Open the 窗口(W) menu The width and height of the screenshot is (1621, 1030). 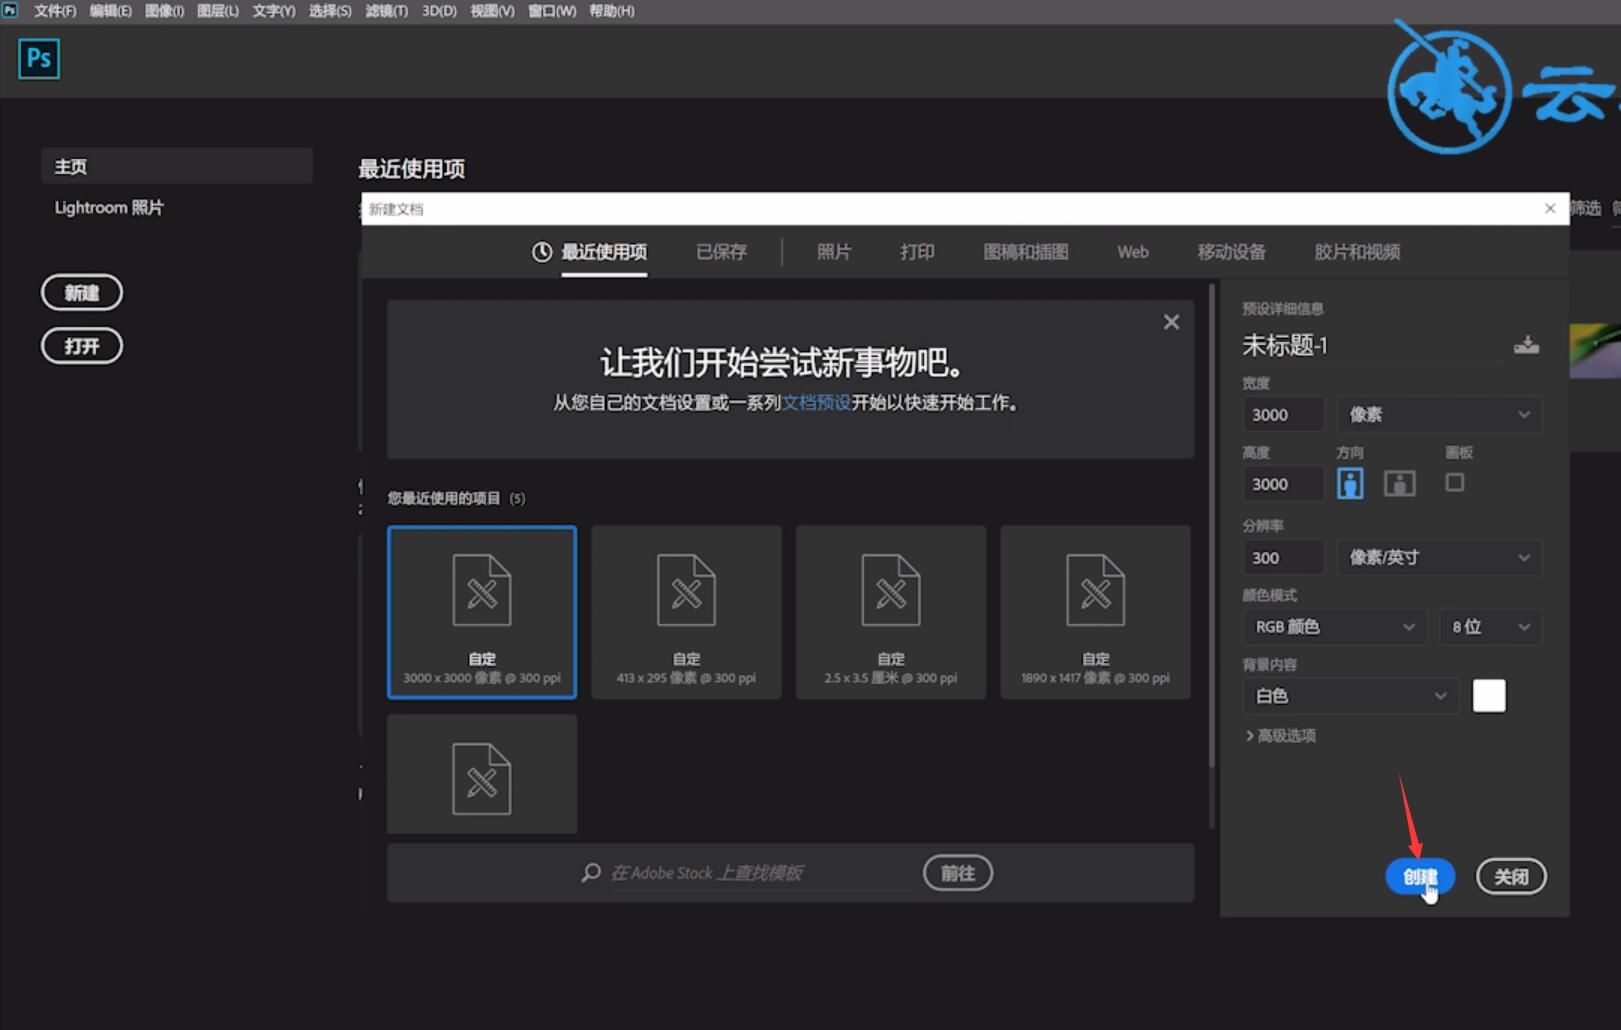[553, 11]
